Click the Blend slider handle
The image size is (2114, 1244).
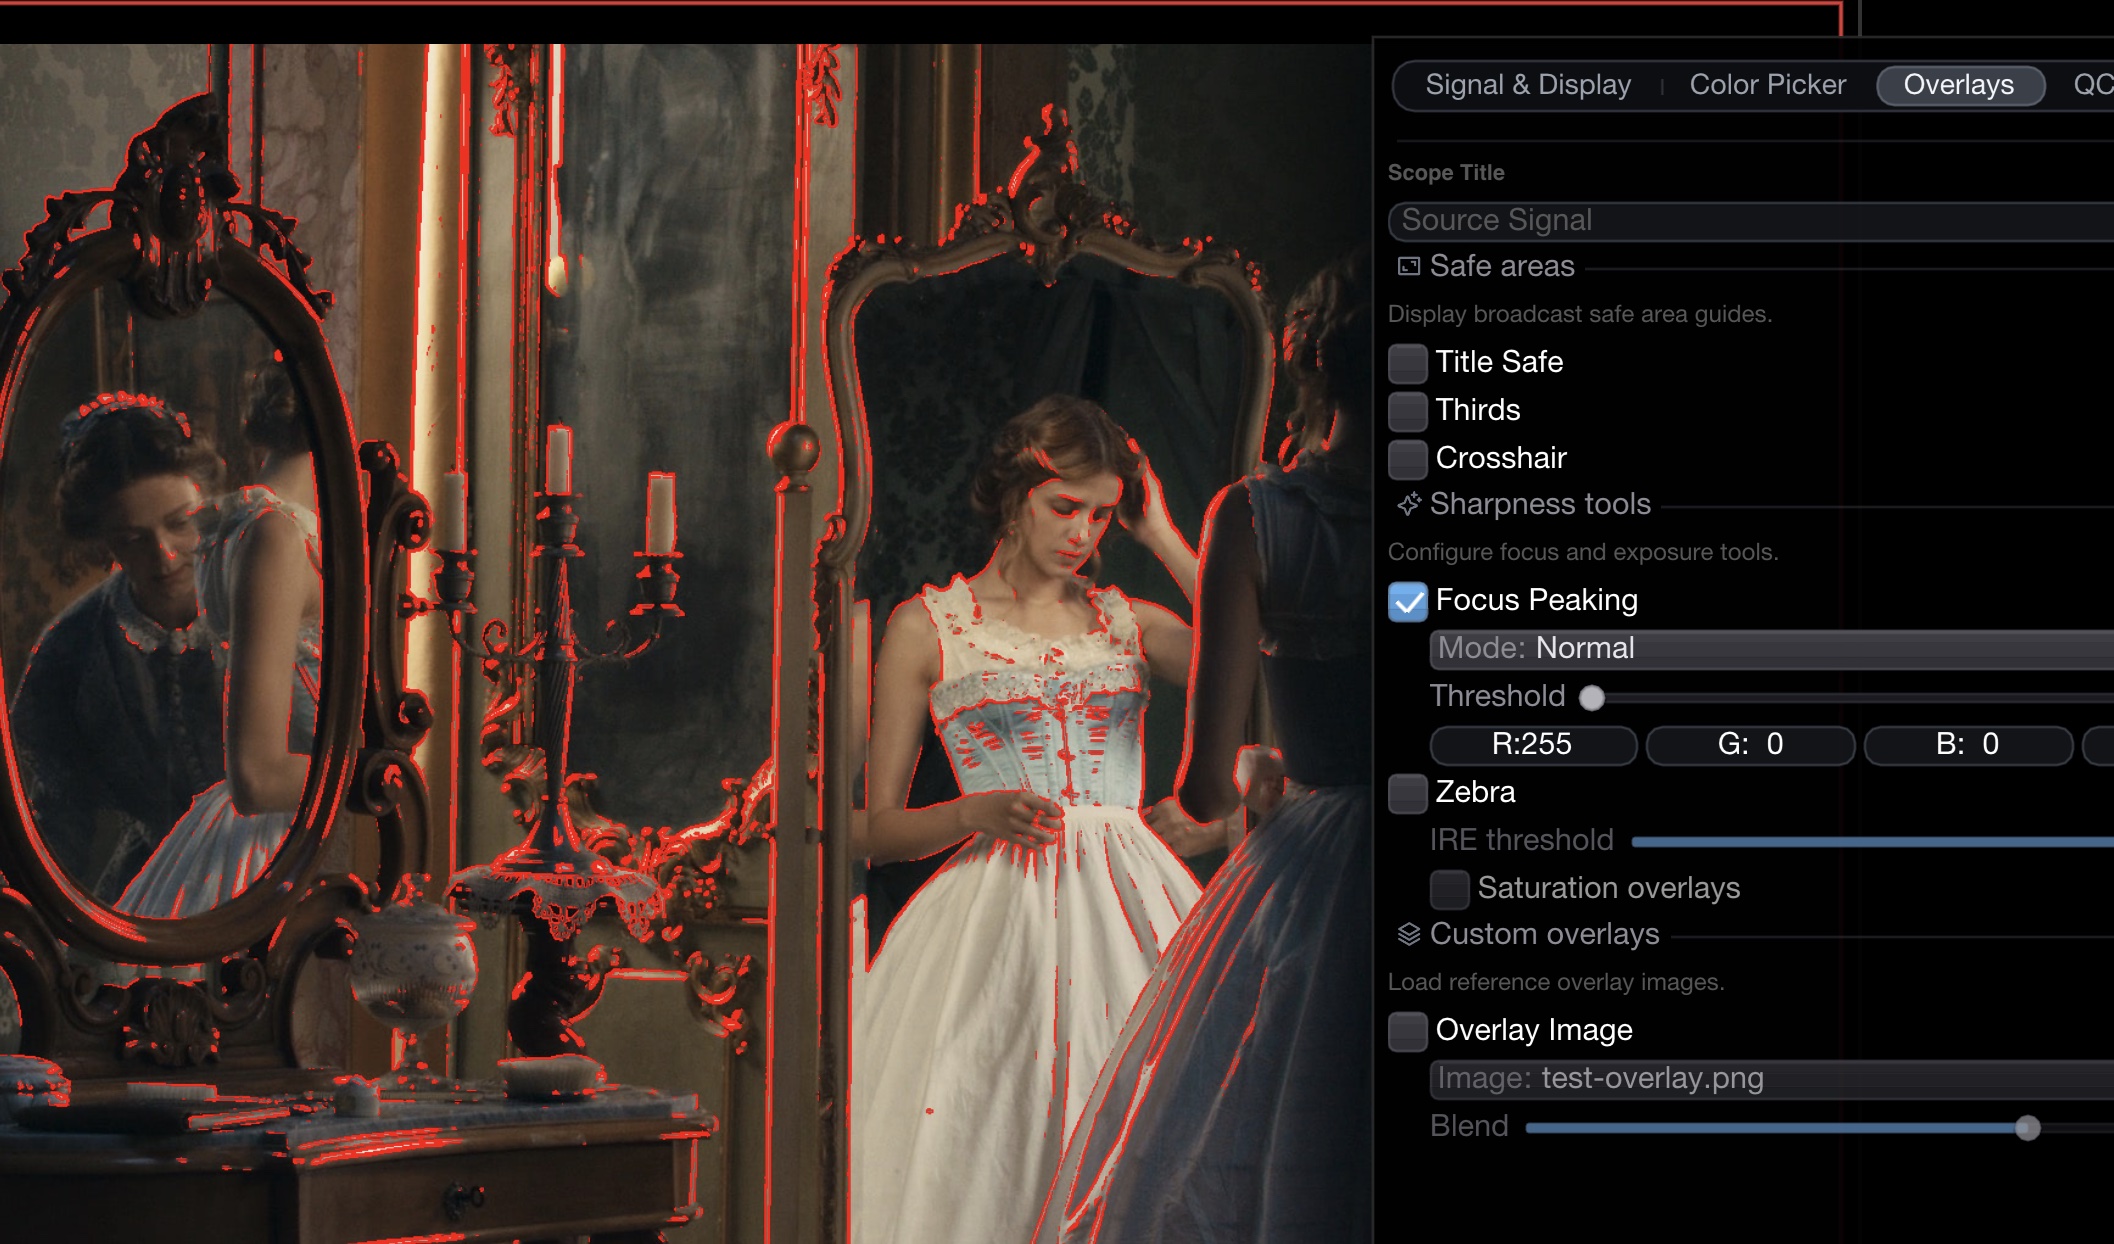click(x=2027, y=1128)
